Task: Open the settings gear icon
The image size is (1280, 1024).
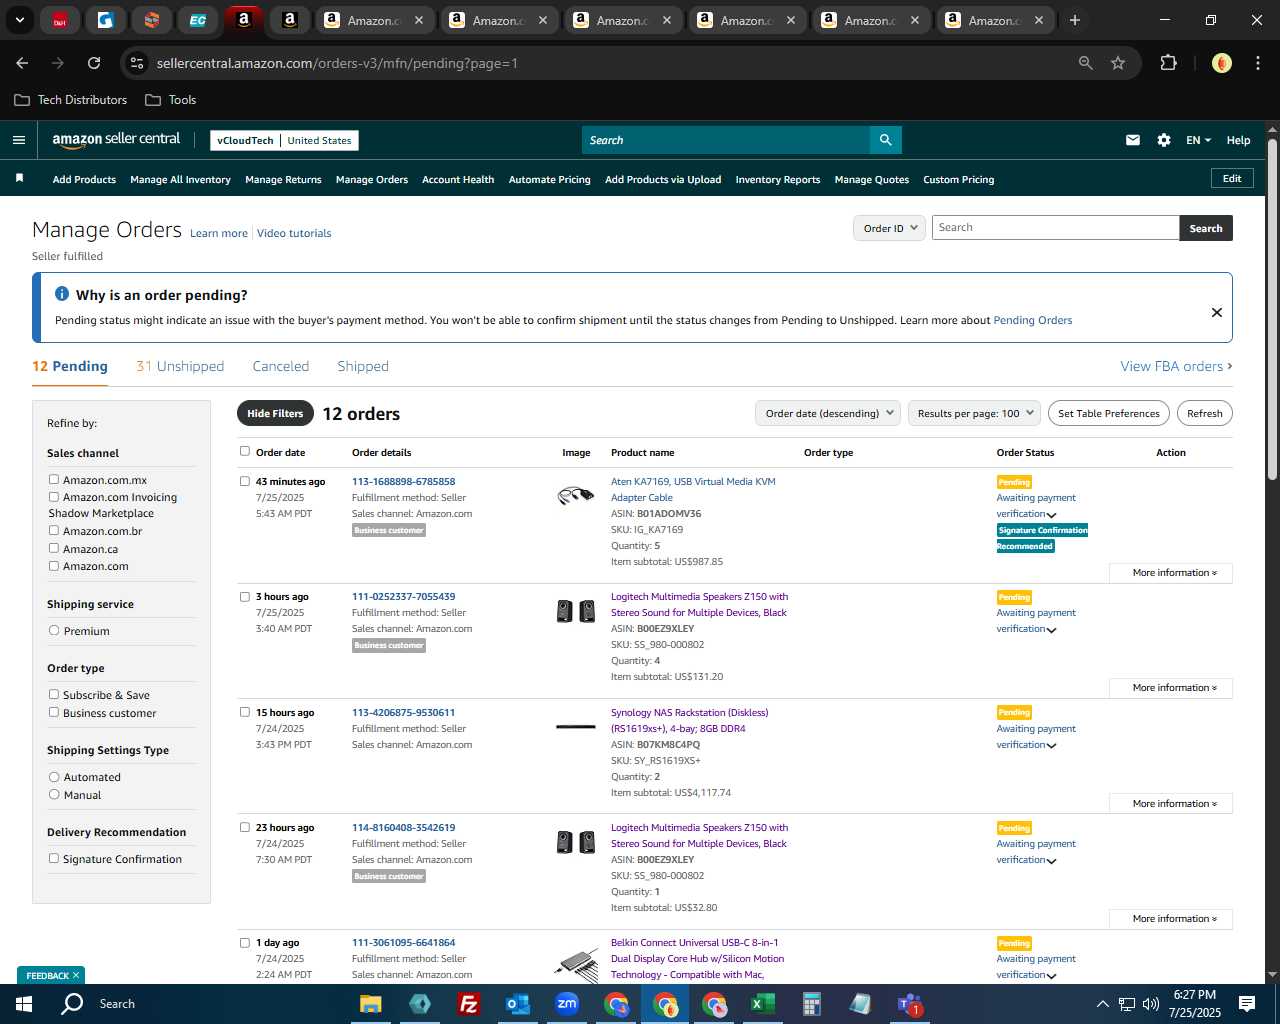Action: 1164,140
